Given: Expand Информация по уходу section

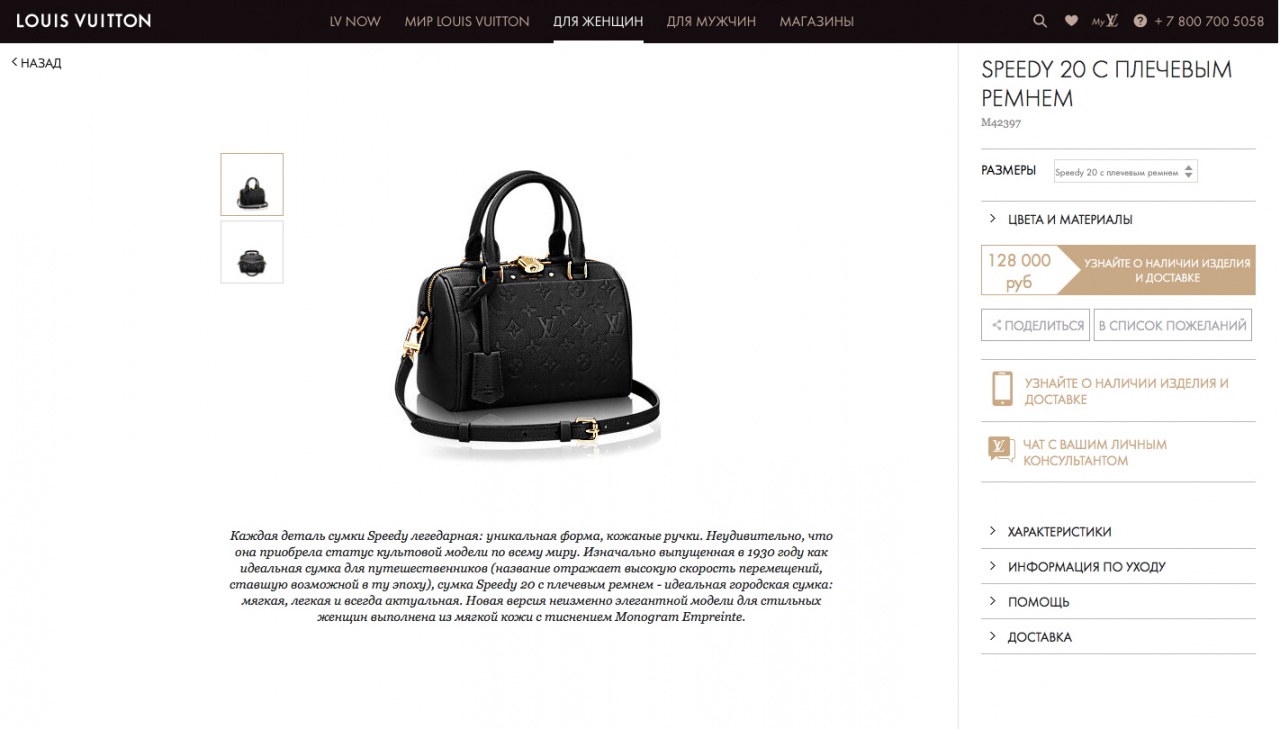Looking at the screenshot, I should click(x=1118, y=566).
